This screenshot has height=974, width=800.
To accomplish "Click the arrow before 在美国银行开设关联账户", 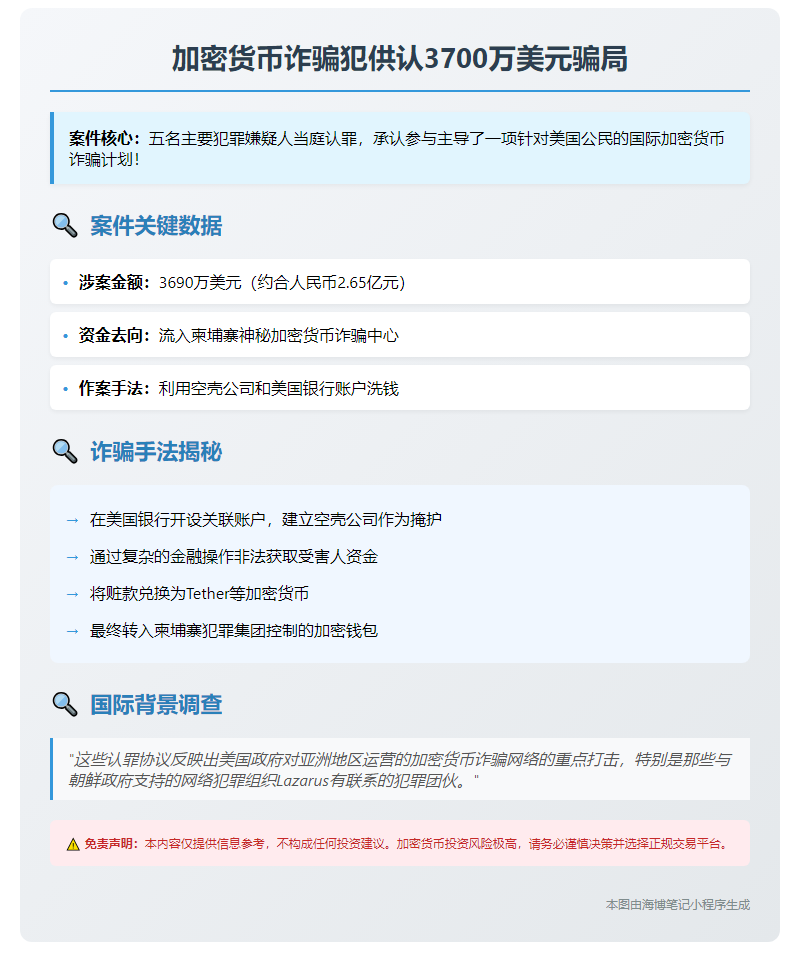I will pos(73,521).
